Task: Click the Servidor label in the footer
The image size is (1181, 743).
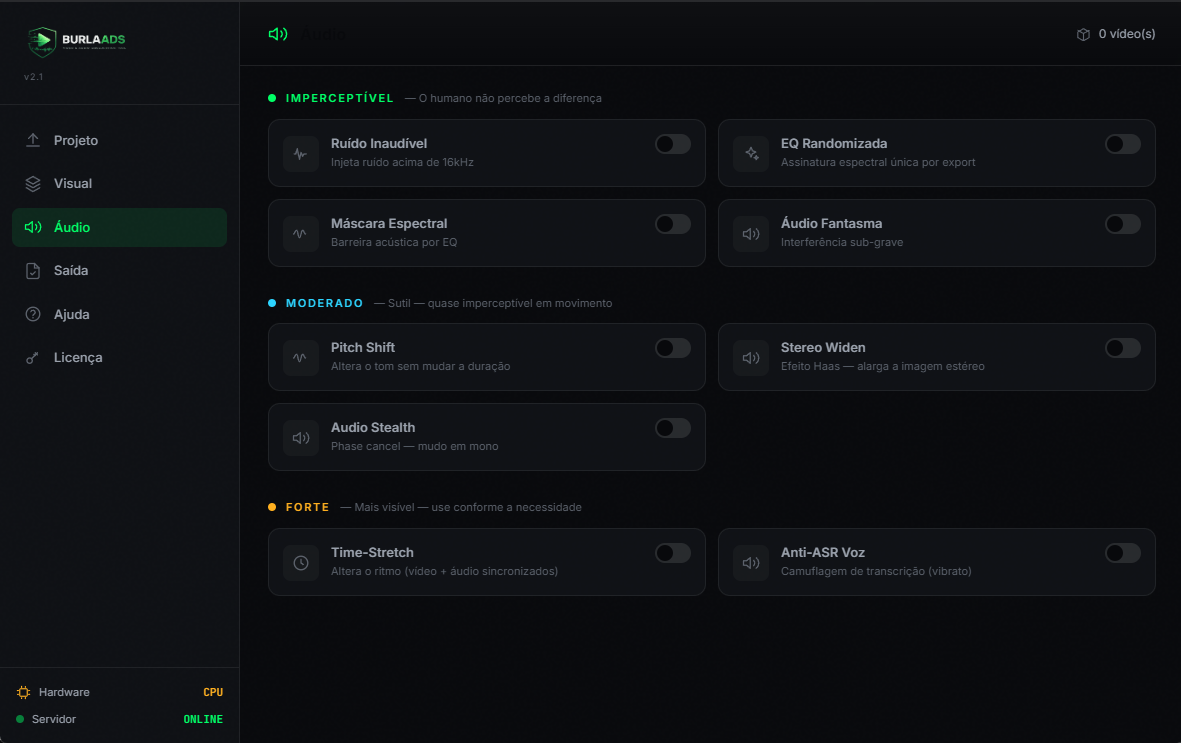Action: click(53, 720)
